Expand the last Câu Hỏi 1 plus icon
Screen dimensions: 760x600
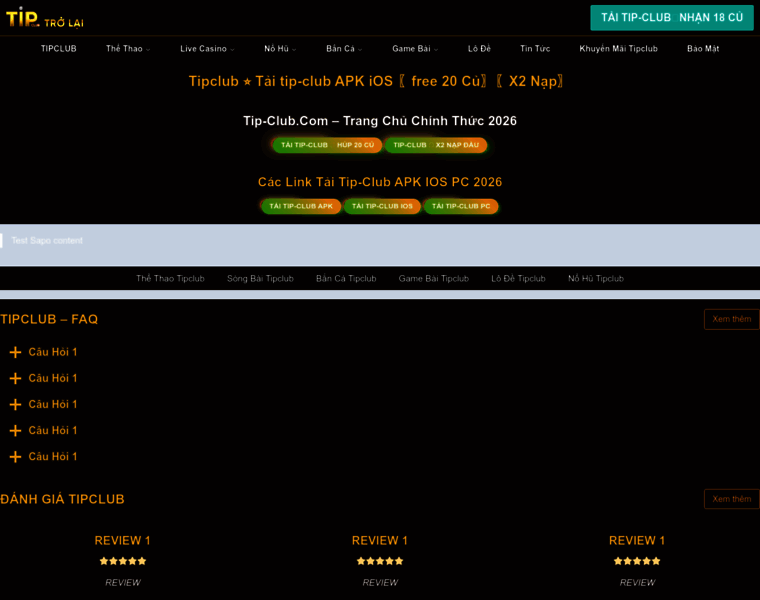pyautogui.click(x=15, y=457)
